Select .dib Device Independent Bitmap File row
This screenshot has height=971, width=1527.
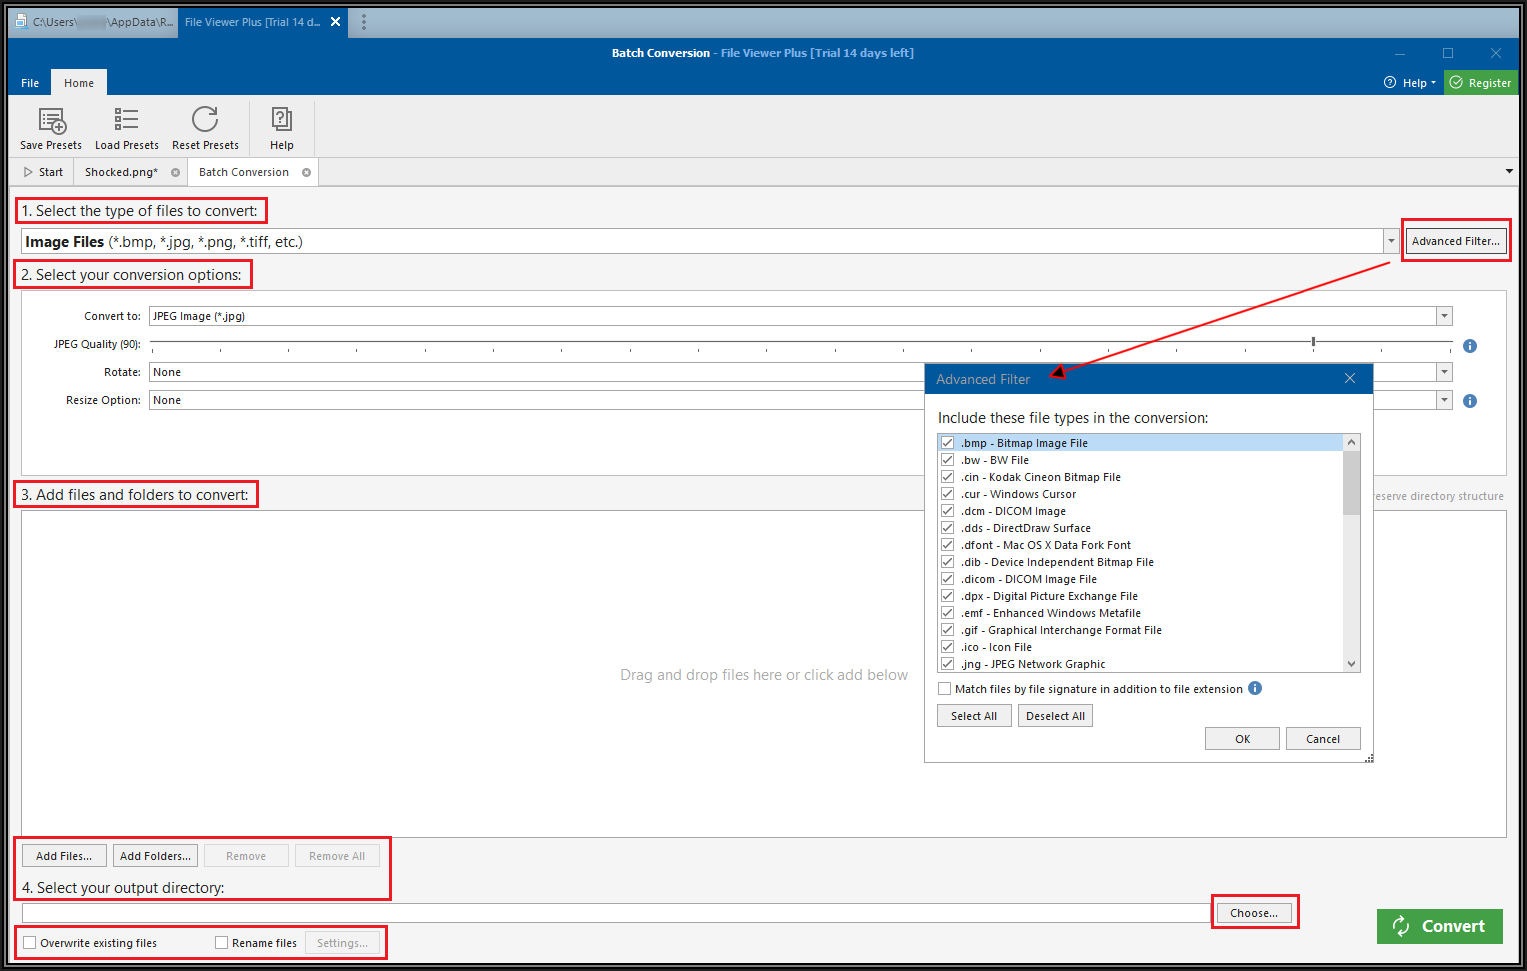(1140, 562)
